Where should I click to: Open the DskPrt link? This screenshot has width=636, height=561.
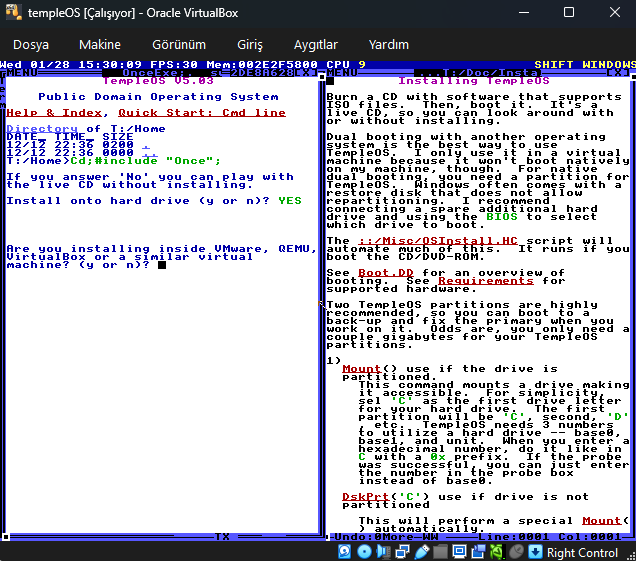[365, 497]
